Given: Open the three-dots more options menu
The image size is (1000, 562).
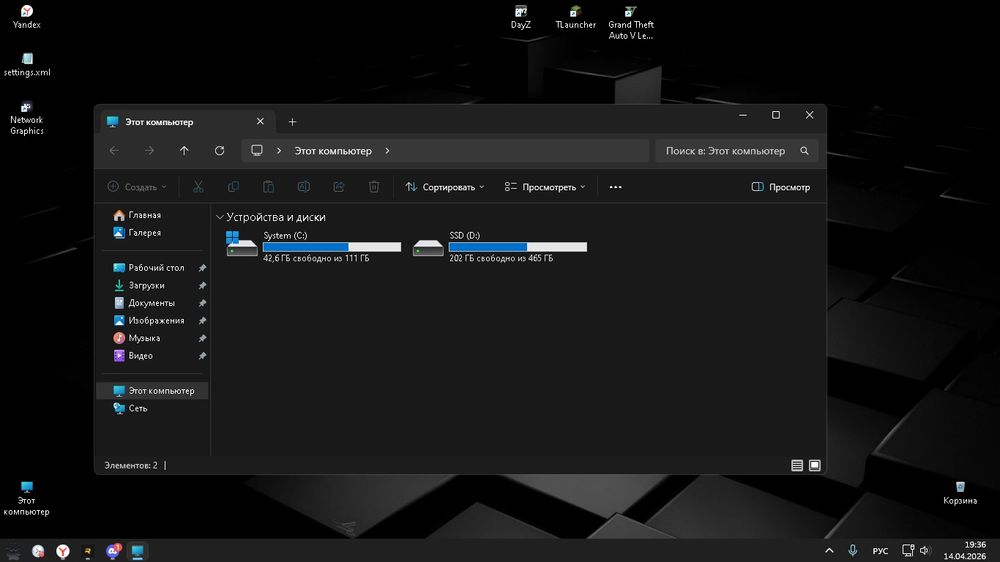Looking at the screenshot, I should (615, 187).
